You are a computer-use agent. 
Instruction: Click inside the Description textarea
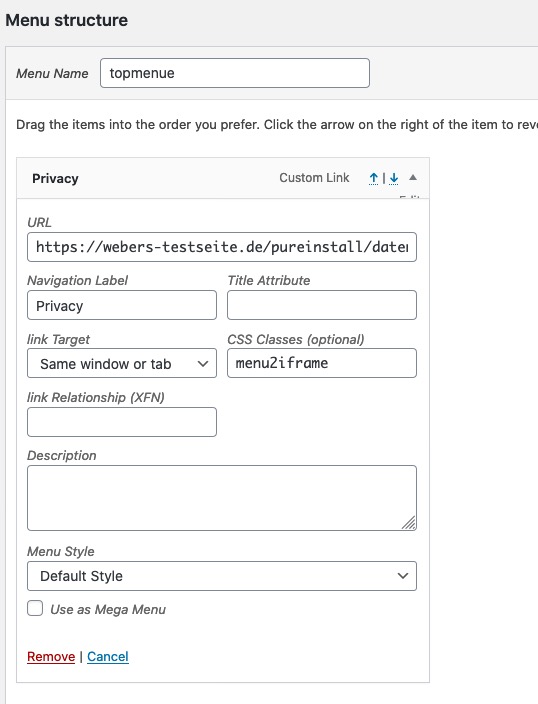222,498
